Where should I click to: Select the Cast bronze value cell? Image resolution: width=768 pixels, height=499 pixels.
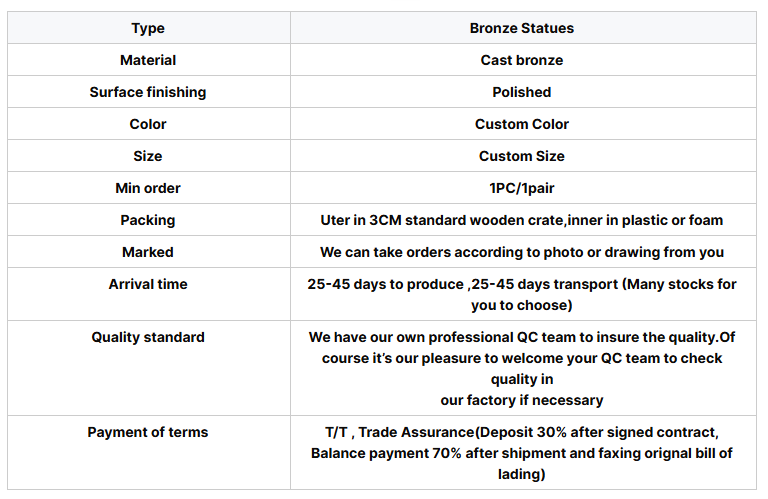coord(522,60)
